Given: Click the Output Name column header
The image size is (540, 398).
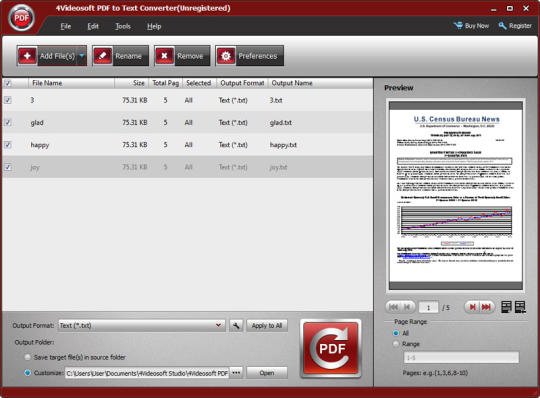Looking at the screenshot, I should [x=292, y=83].
